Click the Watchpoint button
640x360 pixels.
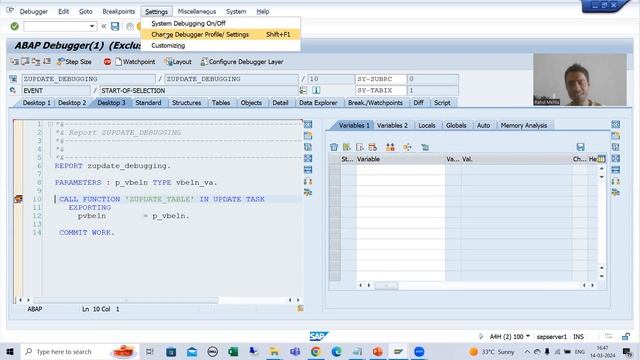(x=135, y=62)
